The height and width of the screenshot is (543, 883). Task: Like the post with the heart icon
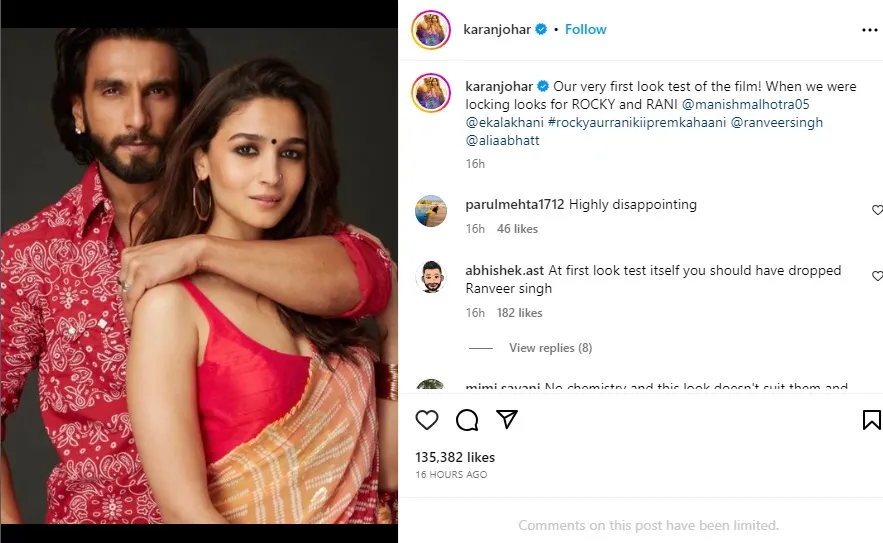(x=427, y=420)
